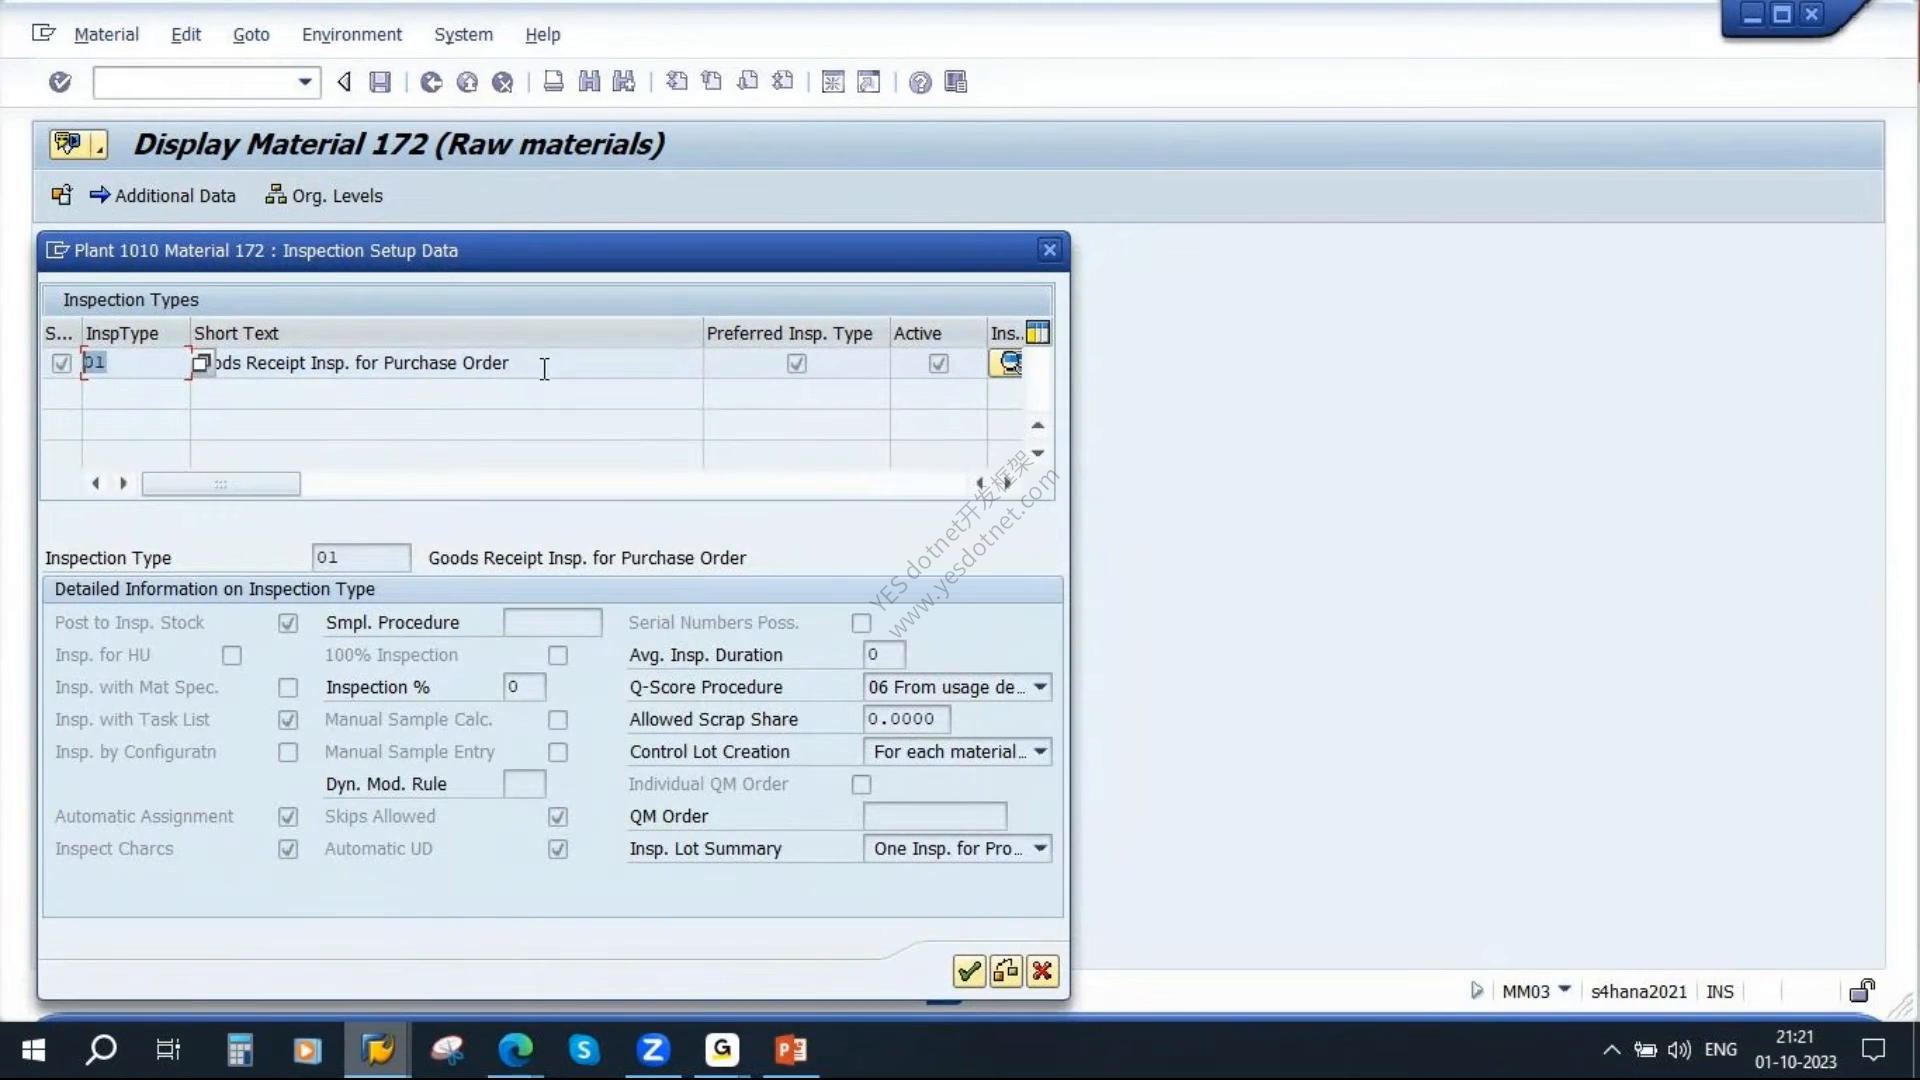Open the Environment menu

click(x=352, y=34)
